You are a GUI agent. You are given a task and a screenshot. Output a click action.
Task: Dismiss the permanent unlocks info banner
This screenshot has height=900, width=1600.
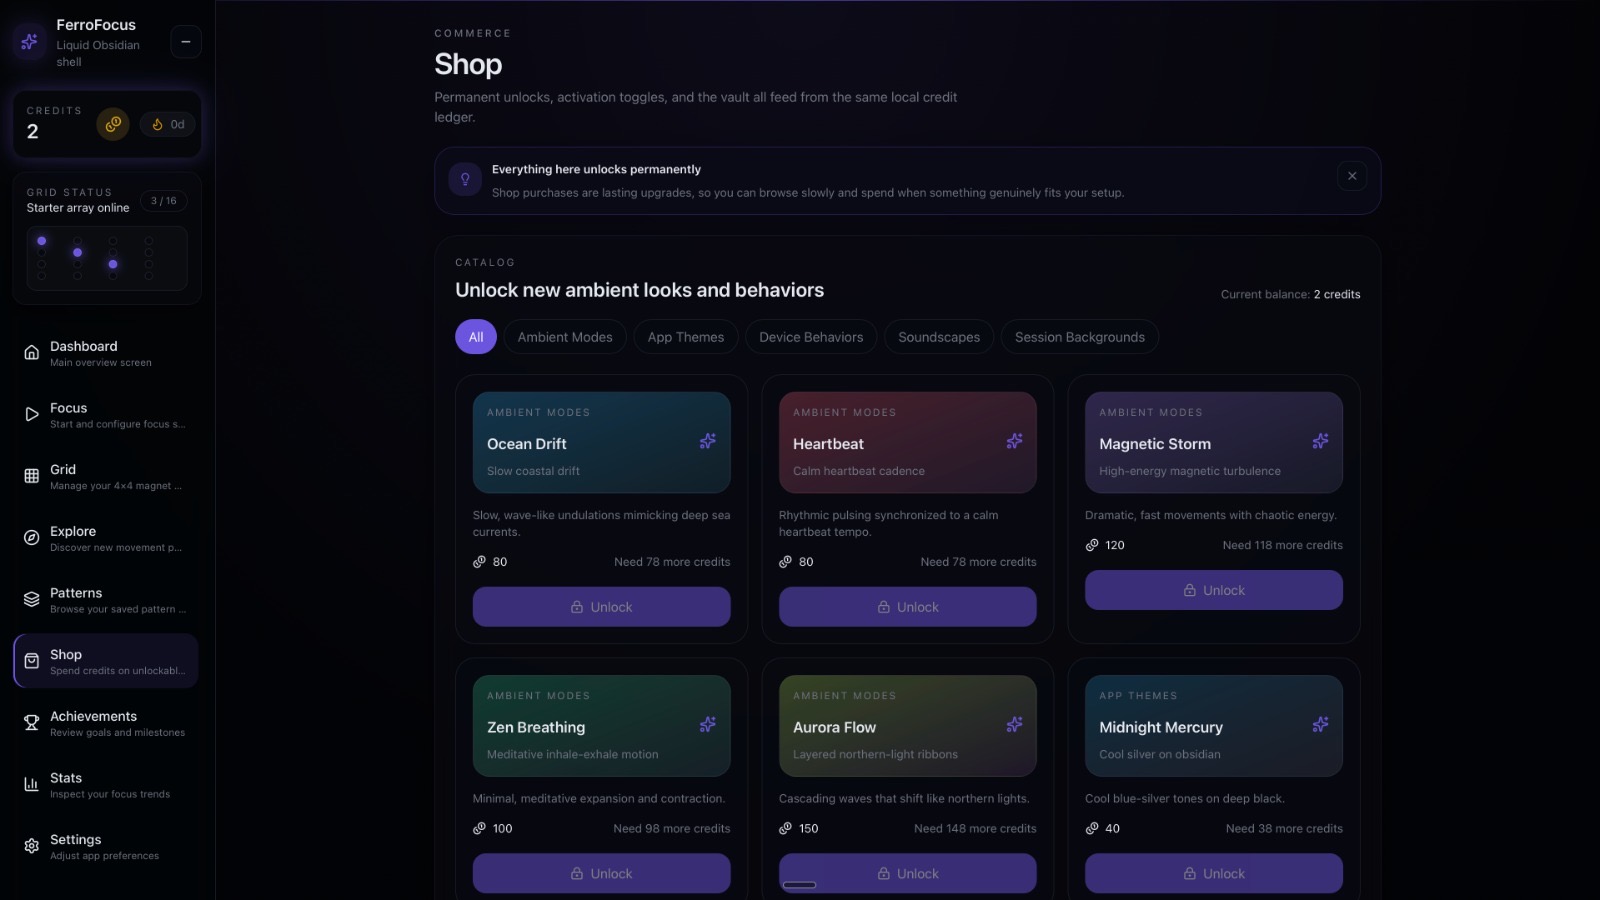pos(1352,176)
